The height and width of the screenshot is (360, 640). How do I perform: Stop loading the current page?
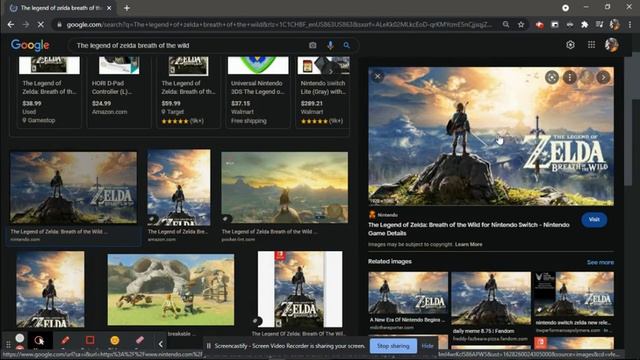40,25
